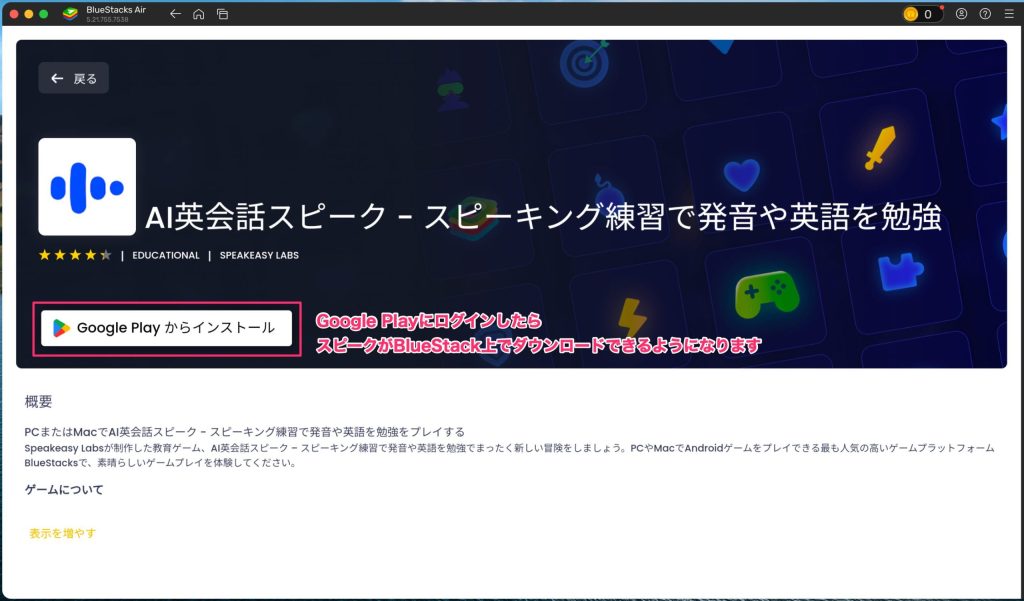Open the gold coin points counter
This screenshot has height=601, width=1024.
(x=921, y=14)
